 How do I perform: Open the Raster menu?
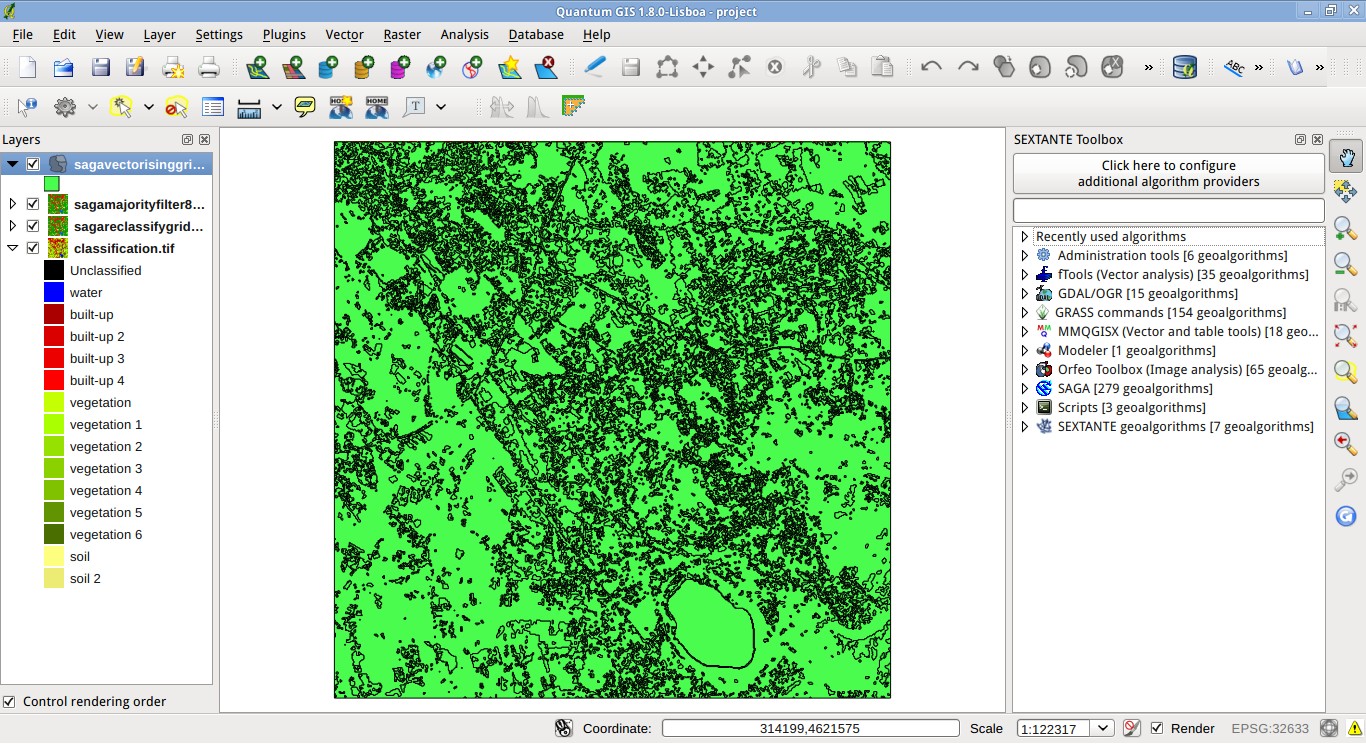402,34
